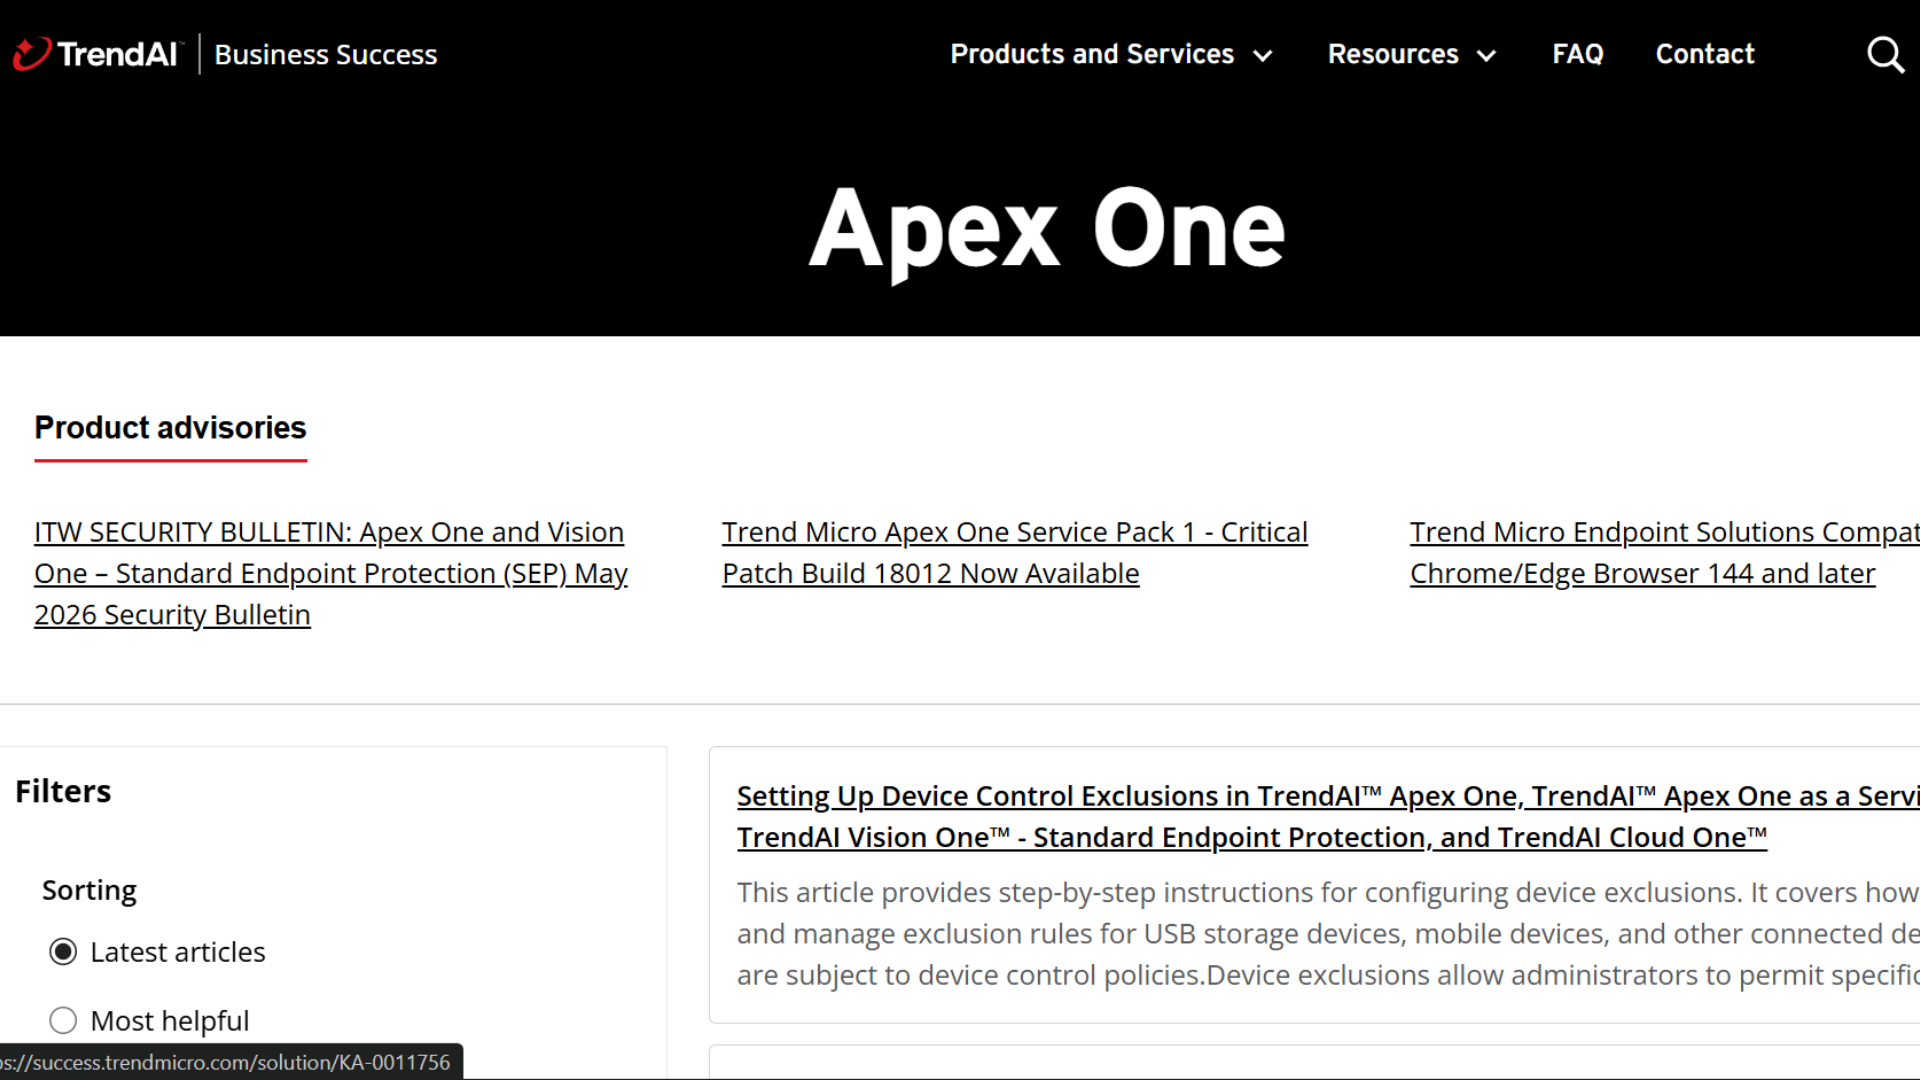This screenshot has height=1080, width=1920.
Task: Open Service Pack 1 Critical Patch Build 18012 link
Action: [1014, 552]
